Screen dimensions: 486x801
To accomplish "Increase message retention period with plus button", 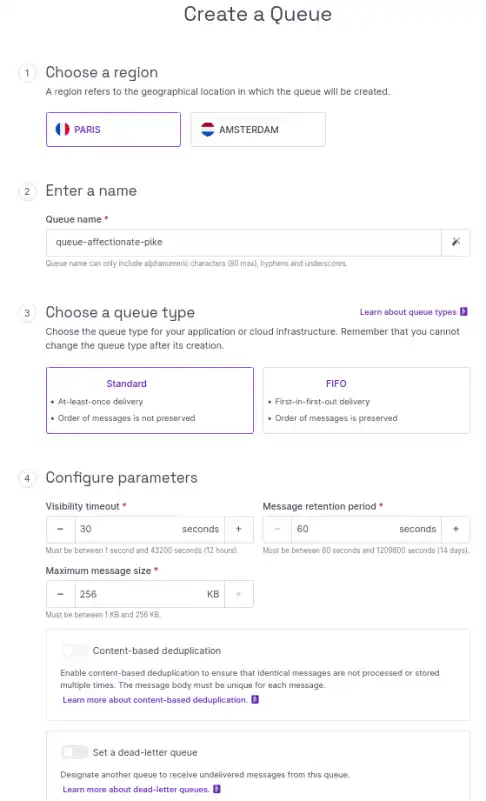I will click(x=455, y=529).
